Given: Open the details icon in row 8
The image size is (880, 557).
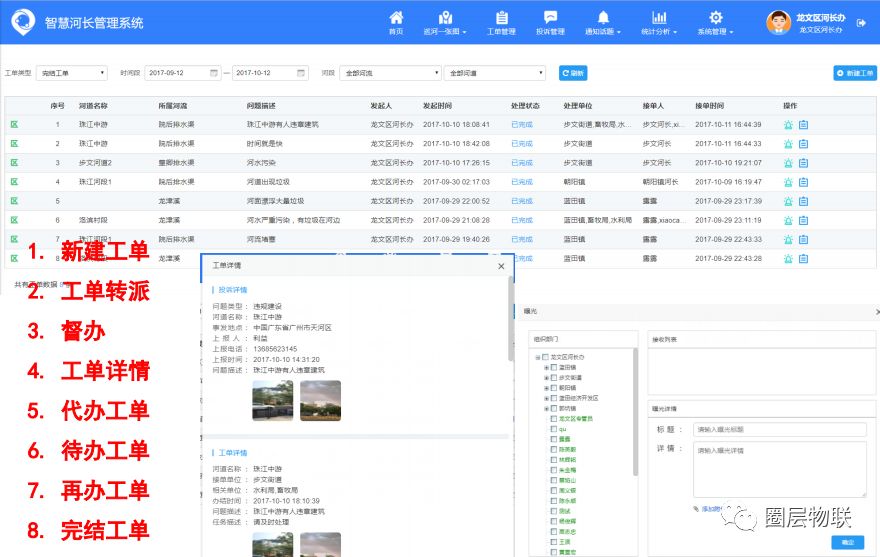Looking at the screenshot, I should point(804,258).
